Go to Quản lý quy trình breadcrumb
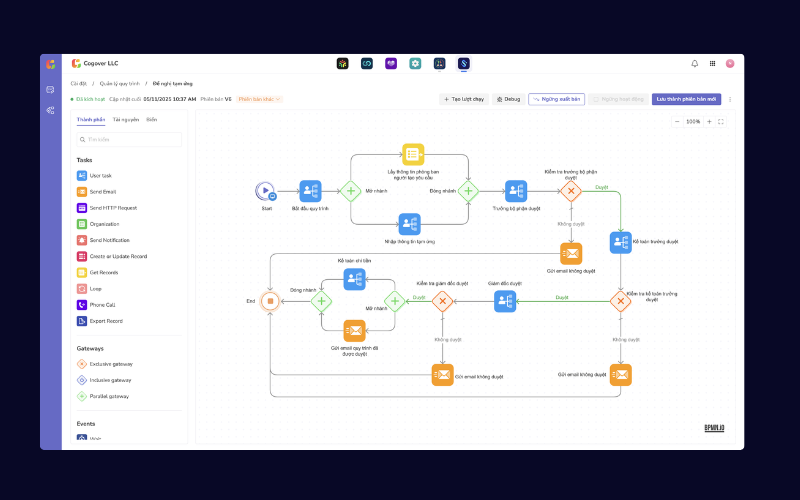Screen dimensions: 800x500 point(119,84)
